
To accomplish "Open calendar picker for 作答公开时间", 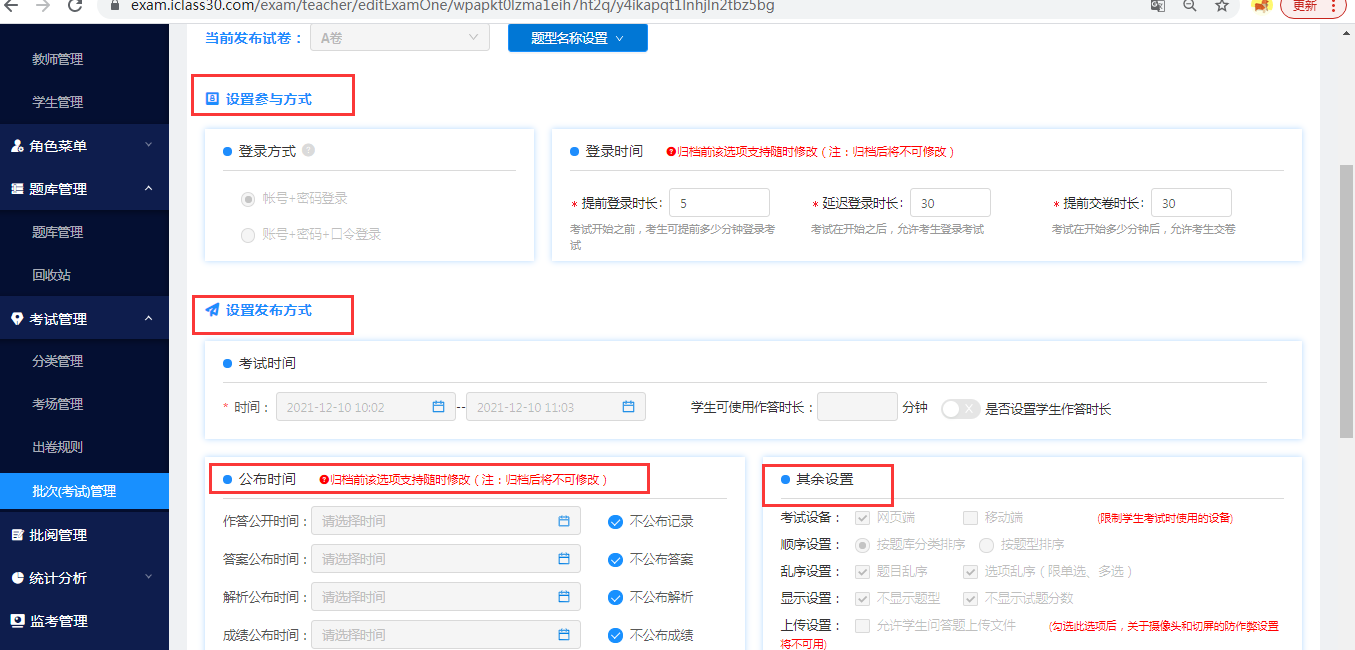I will pos(566,520).
